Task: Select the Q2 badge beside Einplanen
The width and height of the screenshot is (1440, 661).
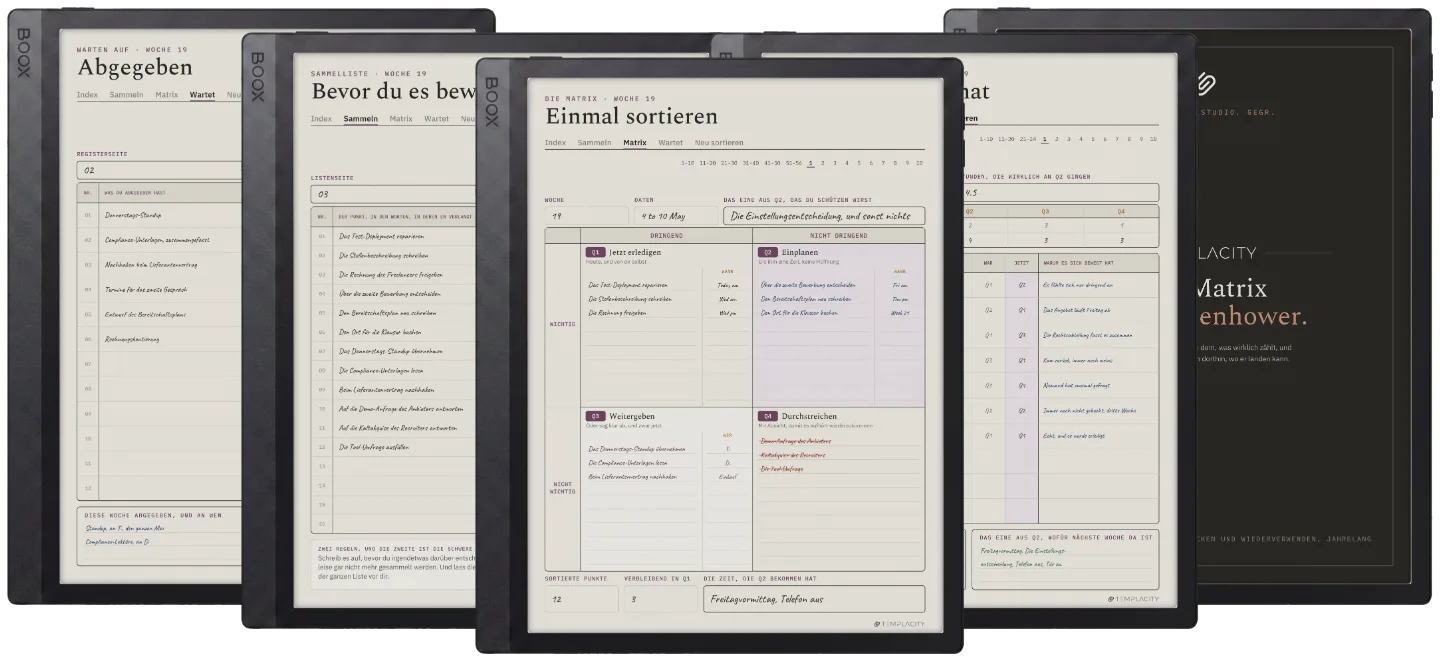Action: [768, 252]
